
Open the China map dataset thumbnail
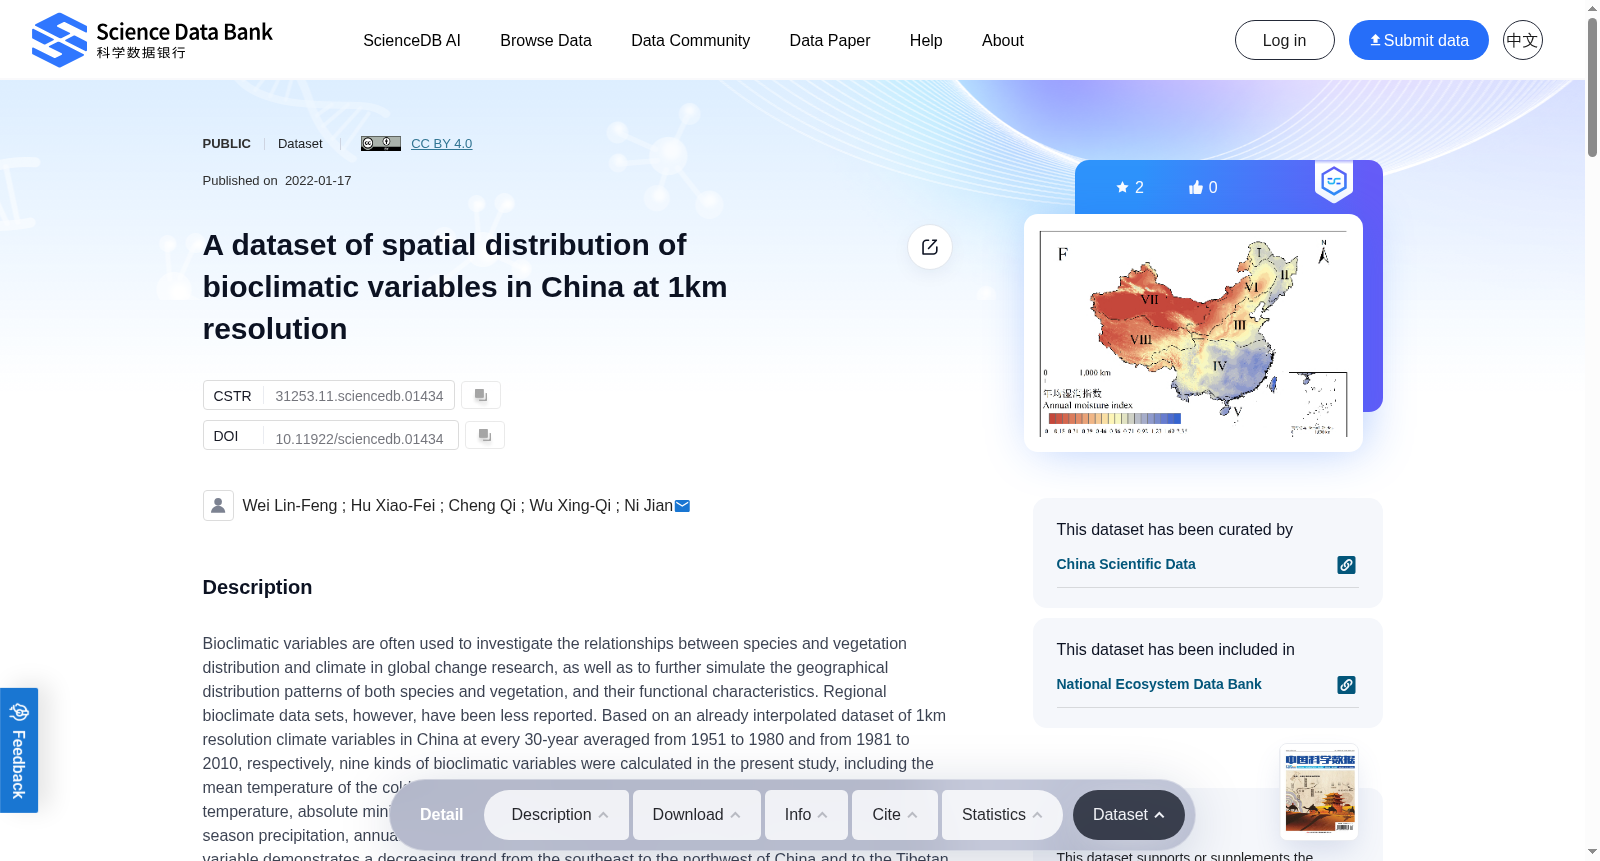click(x=1194, y=333)
